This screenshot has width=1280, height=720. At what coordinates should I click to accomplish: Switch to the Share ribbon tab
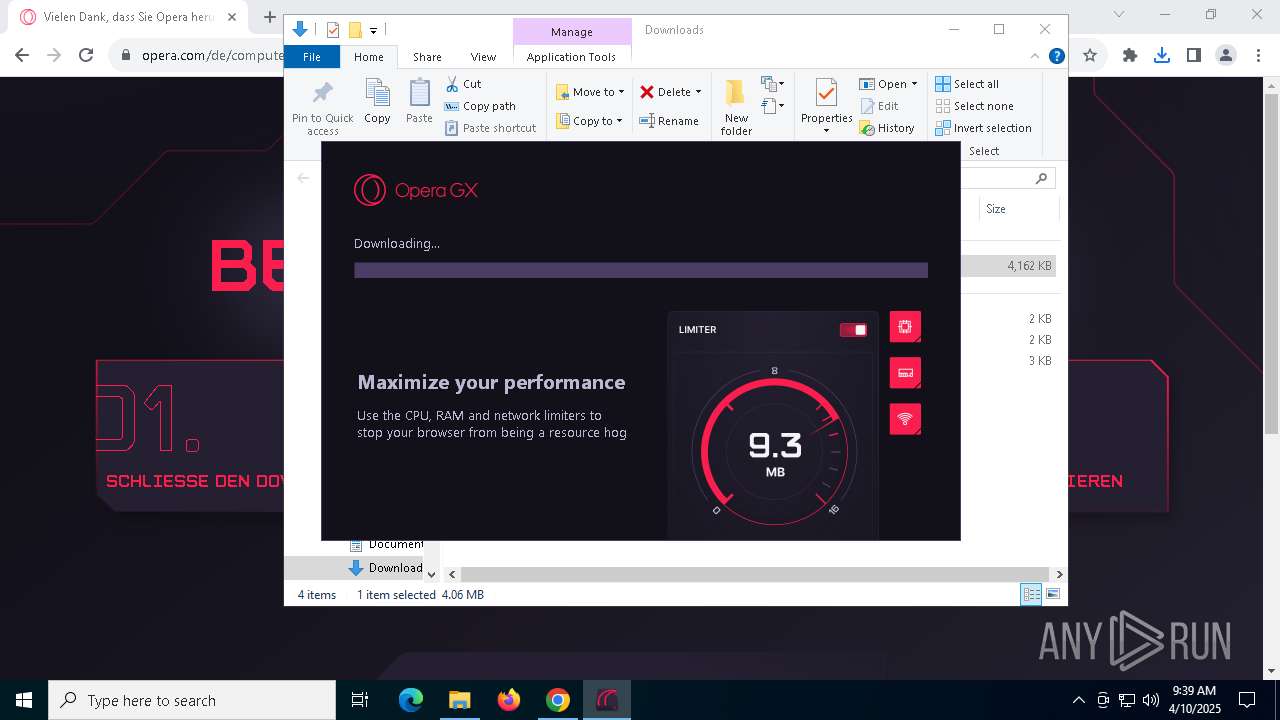[427, 57]
